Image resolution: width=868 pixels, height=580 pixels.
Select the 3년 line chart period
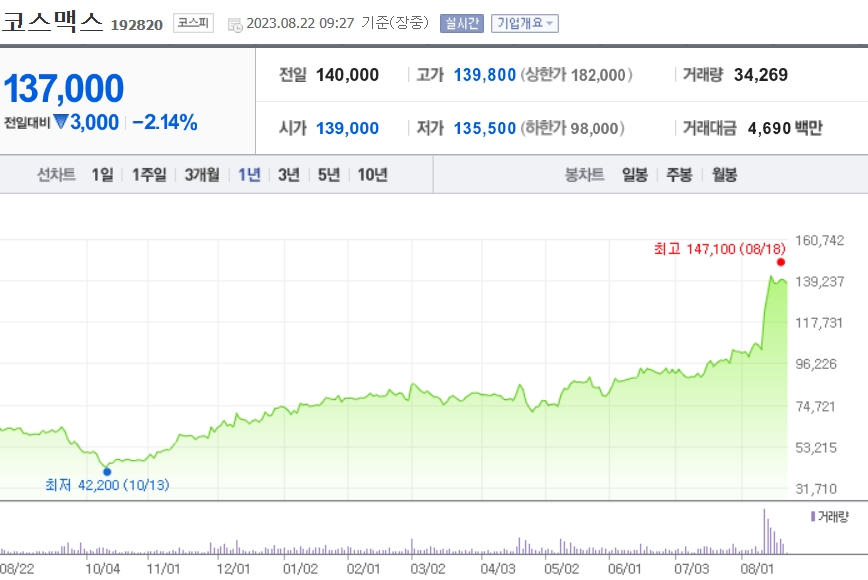(288, 175)
